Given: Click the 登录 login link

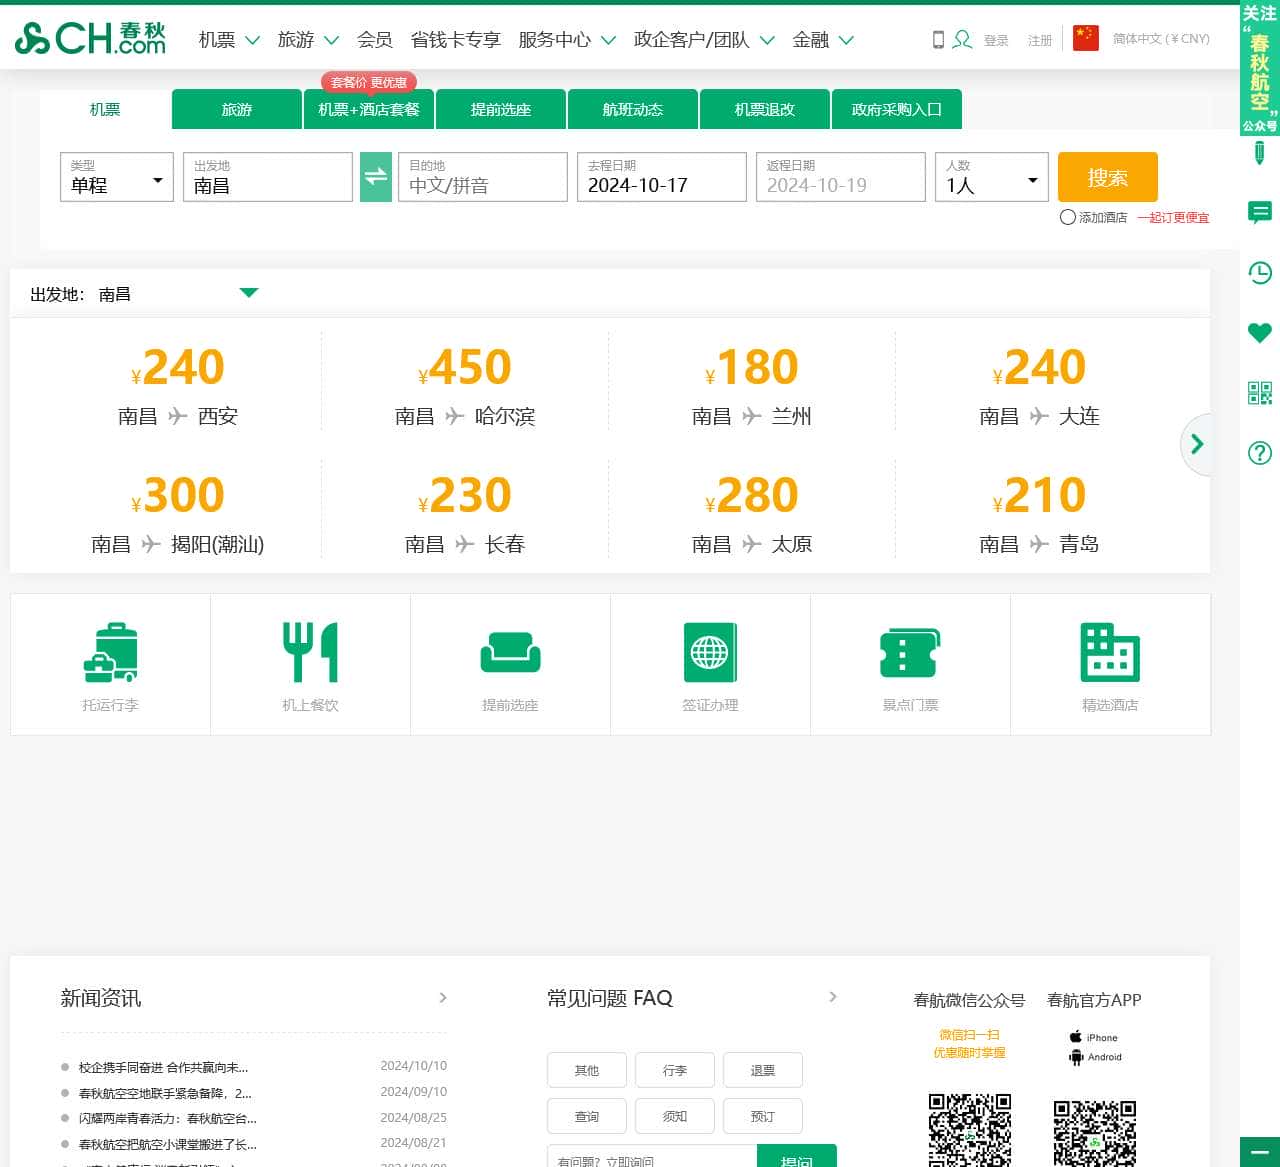Looking at the screenshot, I should 995,40.
